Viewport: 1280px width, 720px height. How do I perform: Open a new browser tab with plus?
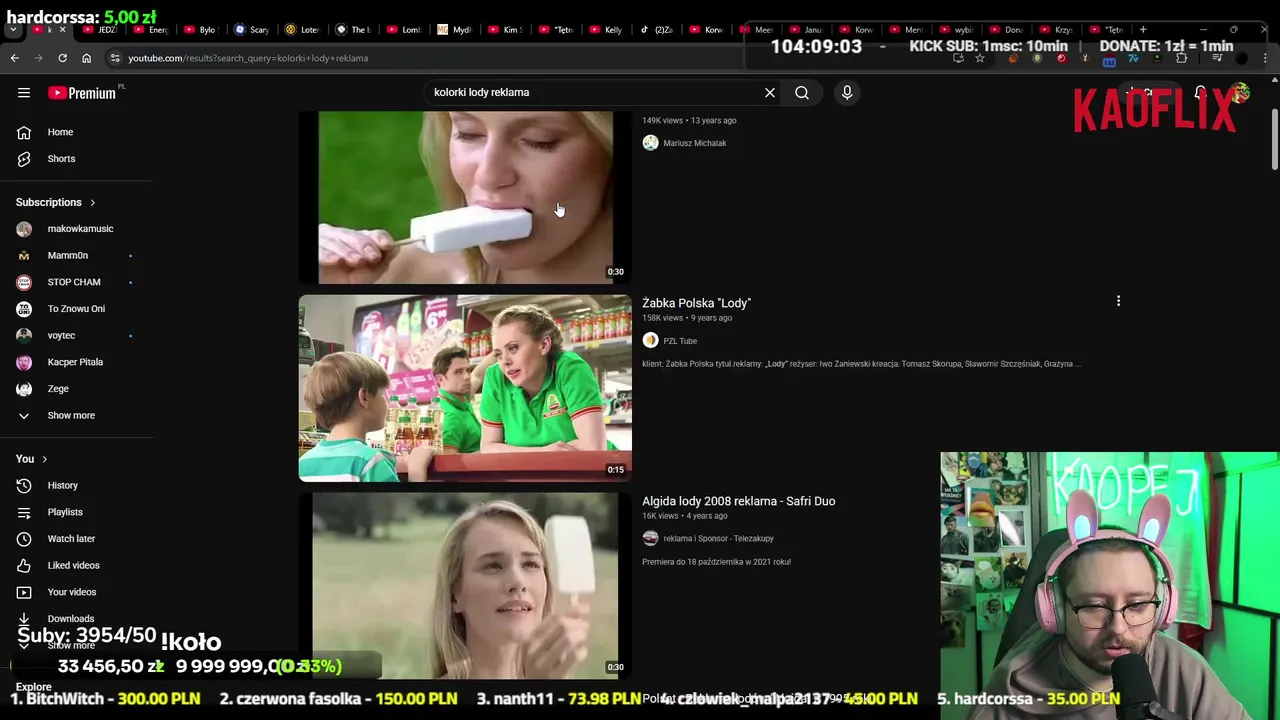[1143, 30]
